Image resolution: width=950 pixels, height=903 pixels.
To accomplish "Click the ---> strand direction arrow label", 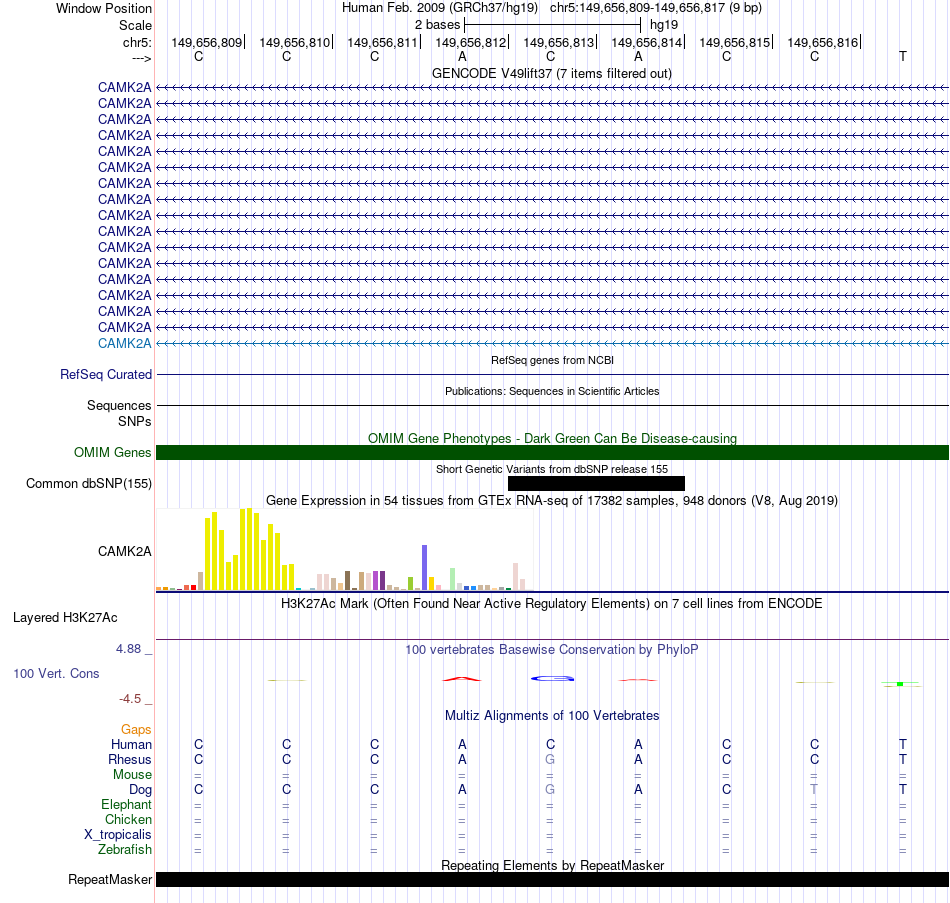I will click(x=142, y=58).
